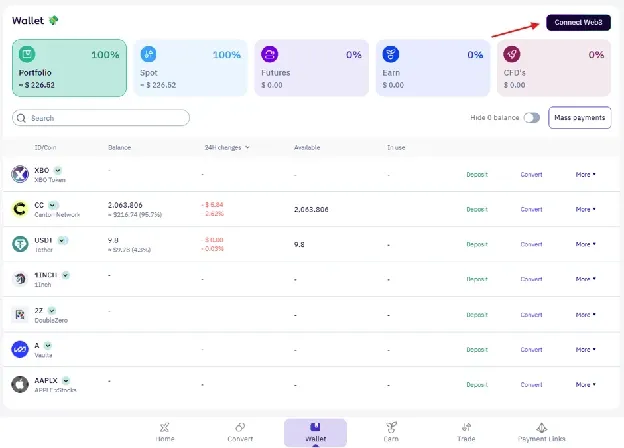Open the More menu for USDT
Image resolution: width=624 pixels, height=448 pixels.
[585, 244]
